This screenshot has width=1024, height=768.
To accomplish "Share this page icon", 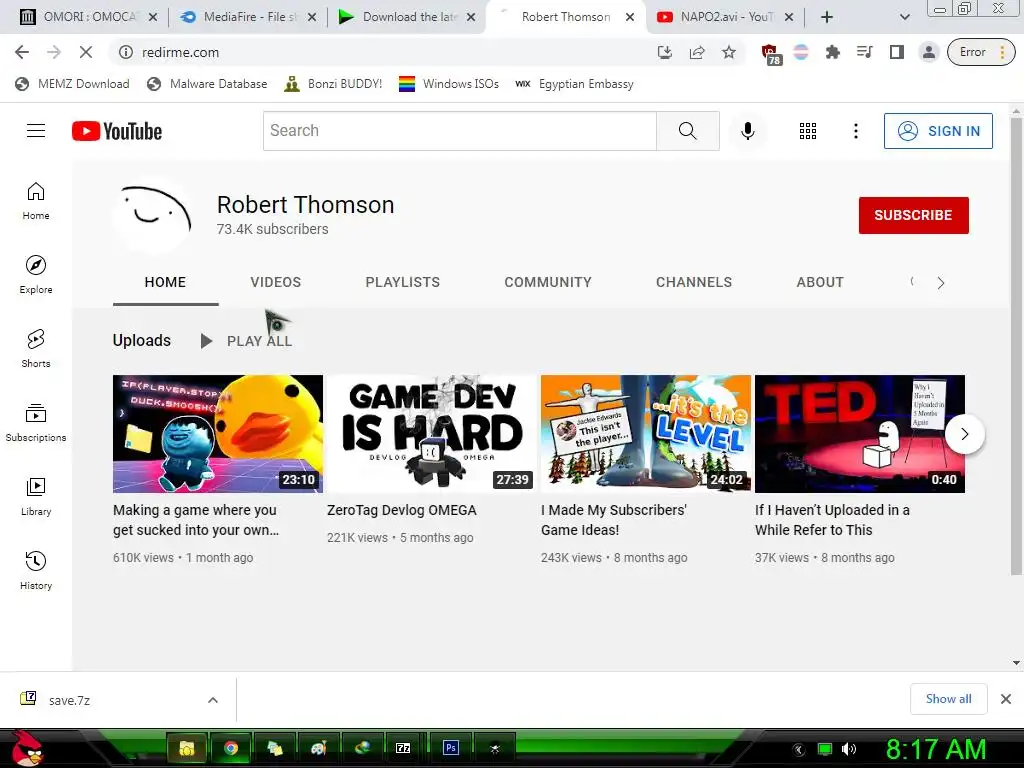I will [x=697, y=52].
